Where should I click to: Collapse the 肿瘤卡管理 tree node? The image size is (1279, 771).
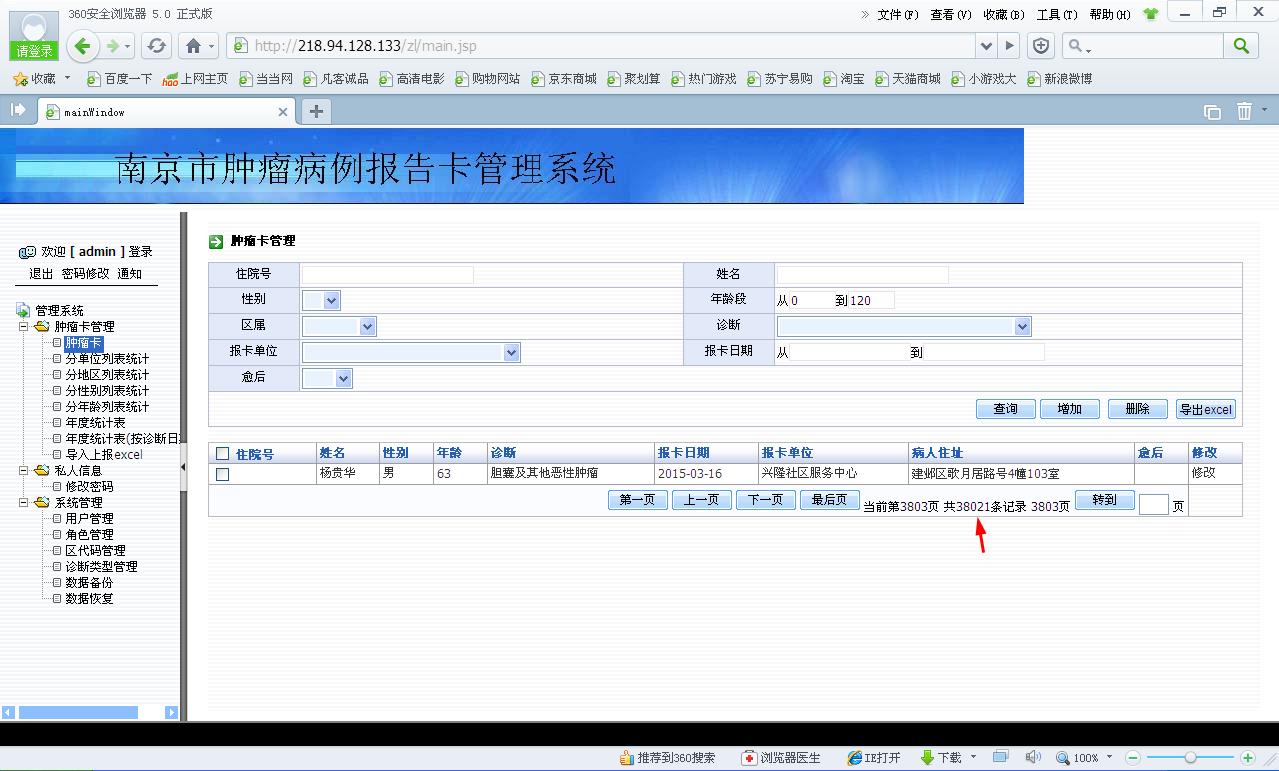[24, 326]
